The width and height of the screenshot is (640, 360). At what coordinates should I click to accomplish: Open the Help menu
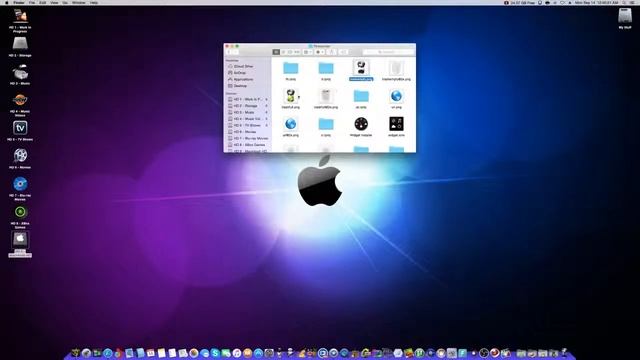(x=94, y=2)
